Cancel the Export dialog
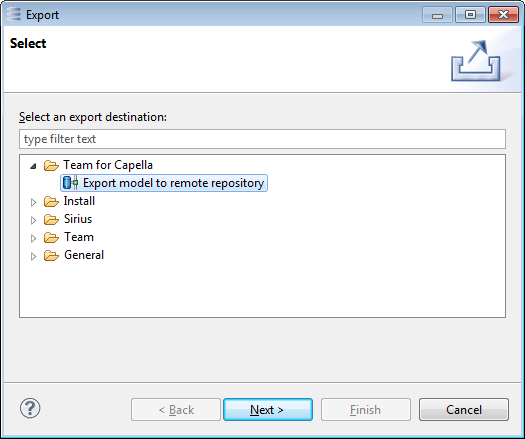The height and width of the screenshot is (439, 525). [x=464, y=410]
